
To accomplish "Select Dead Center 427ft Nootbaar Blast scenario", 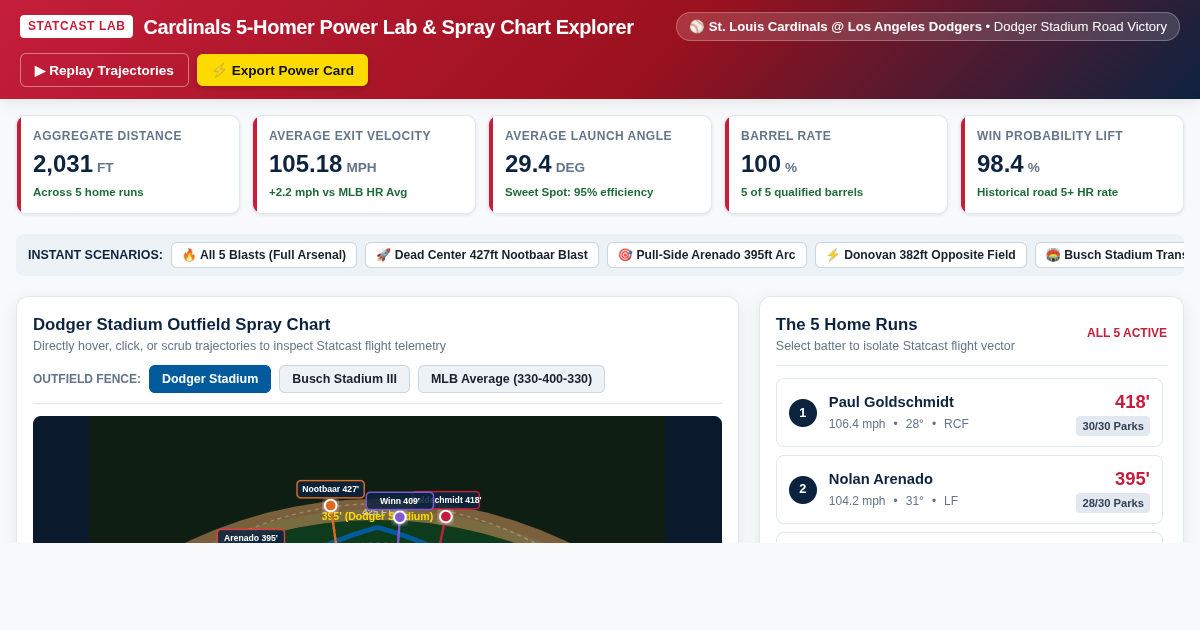I will click(x=482, y=255).
